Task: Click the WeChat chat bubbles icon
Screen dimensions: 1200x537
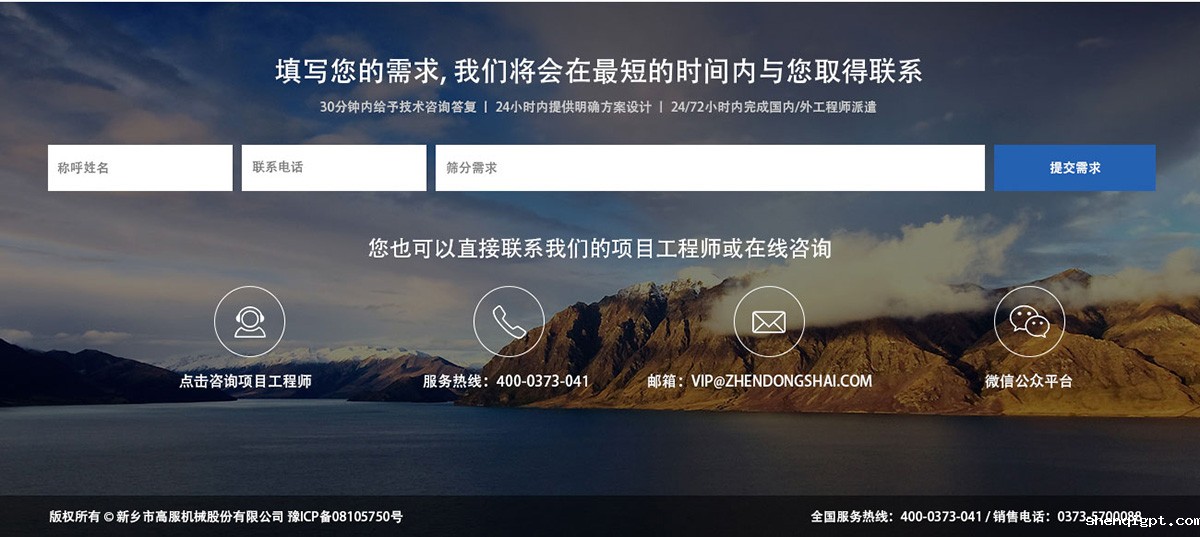Action: (1029, 321)
